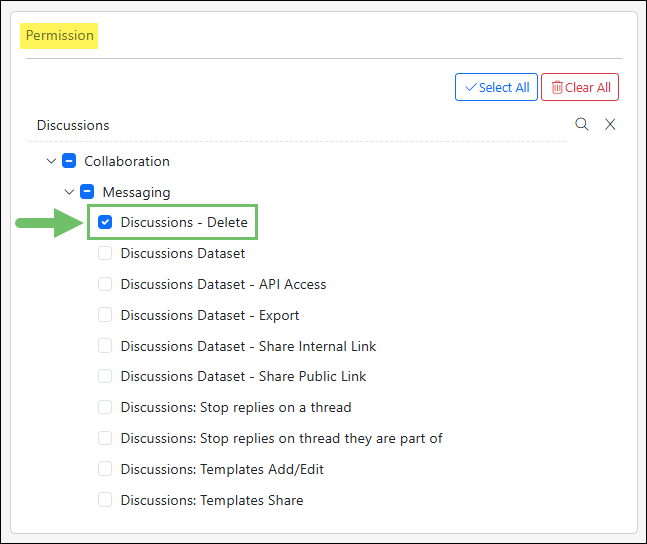Click the search magnifier icon
This screenshot has height=544, width=647.
click(582, 124)
